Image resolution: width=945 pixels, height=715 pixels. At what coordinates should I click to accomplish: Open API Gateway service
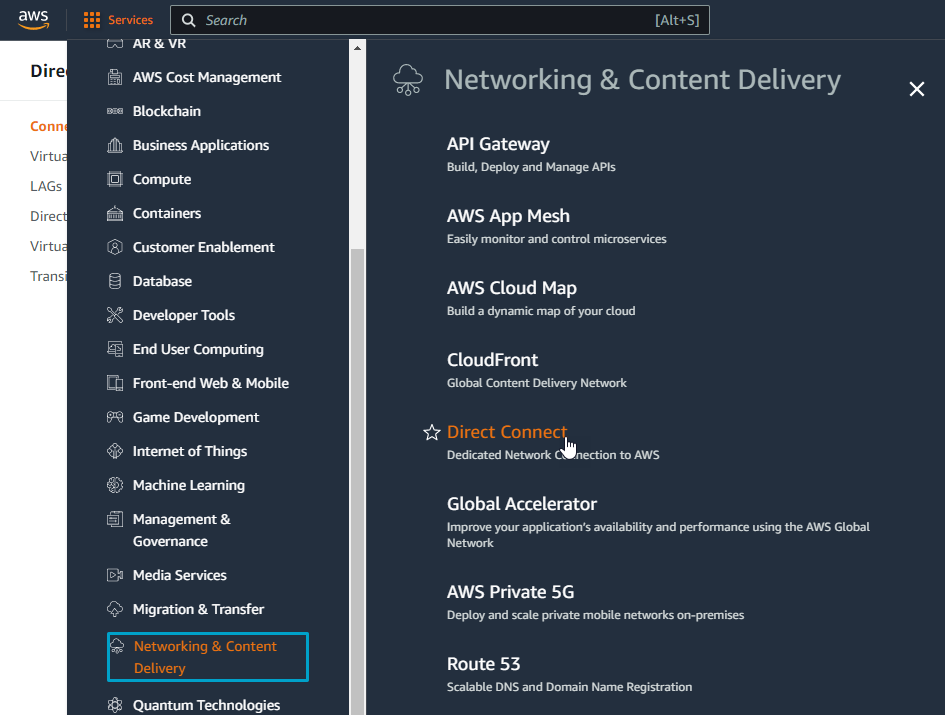(x=498, y=144)
